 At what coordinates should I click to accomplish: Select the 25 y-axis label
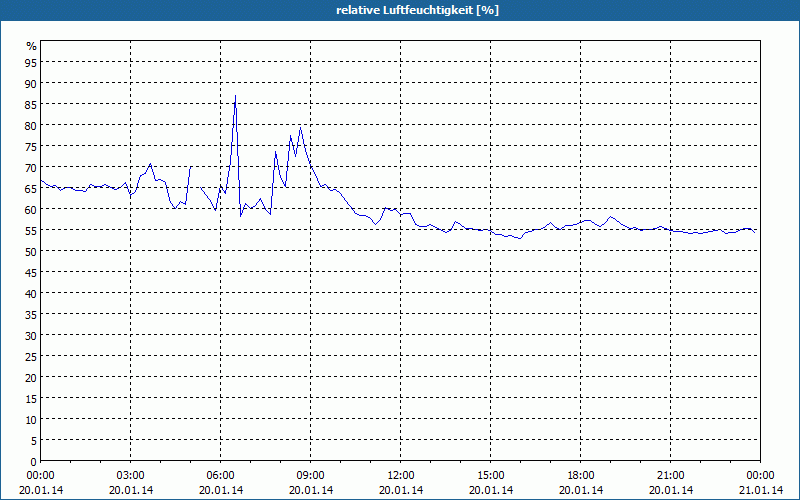pyautogui.click(x=31, y=357)
